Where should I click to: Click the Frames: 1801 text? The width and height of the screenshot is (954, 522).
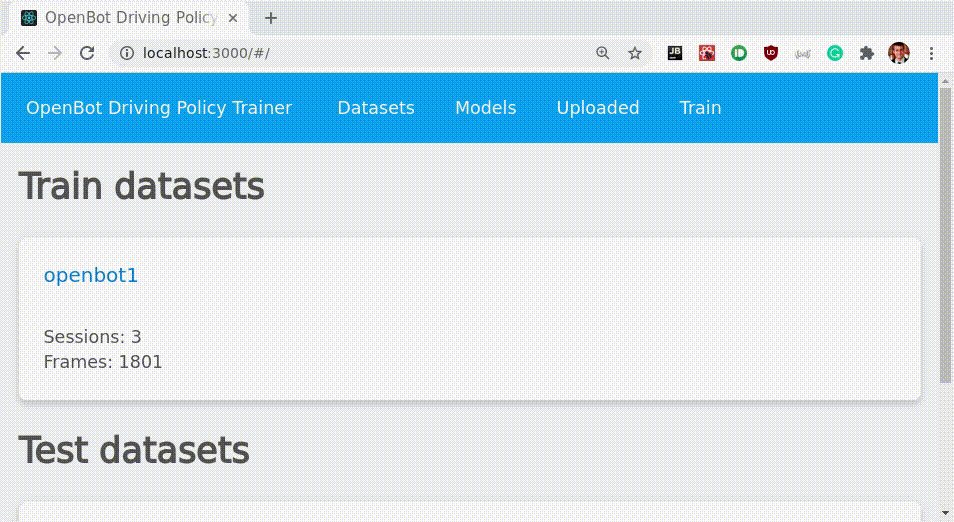103,362
